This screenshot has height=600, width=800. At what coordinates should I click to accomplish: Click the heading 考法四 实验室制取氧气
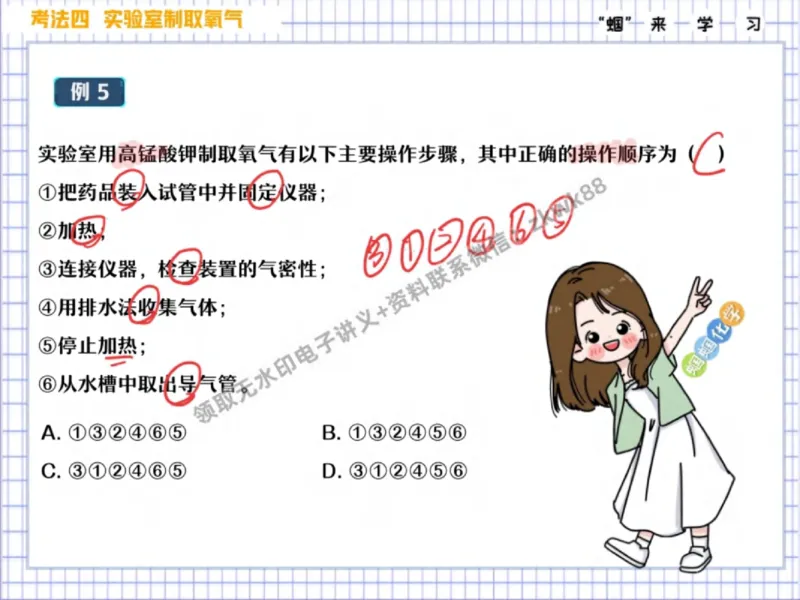click(137, 19)
